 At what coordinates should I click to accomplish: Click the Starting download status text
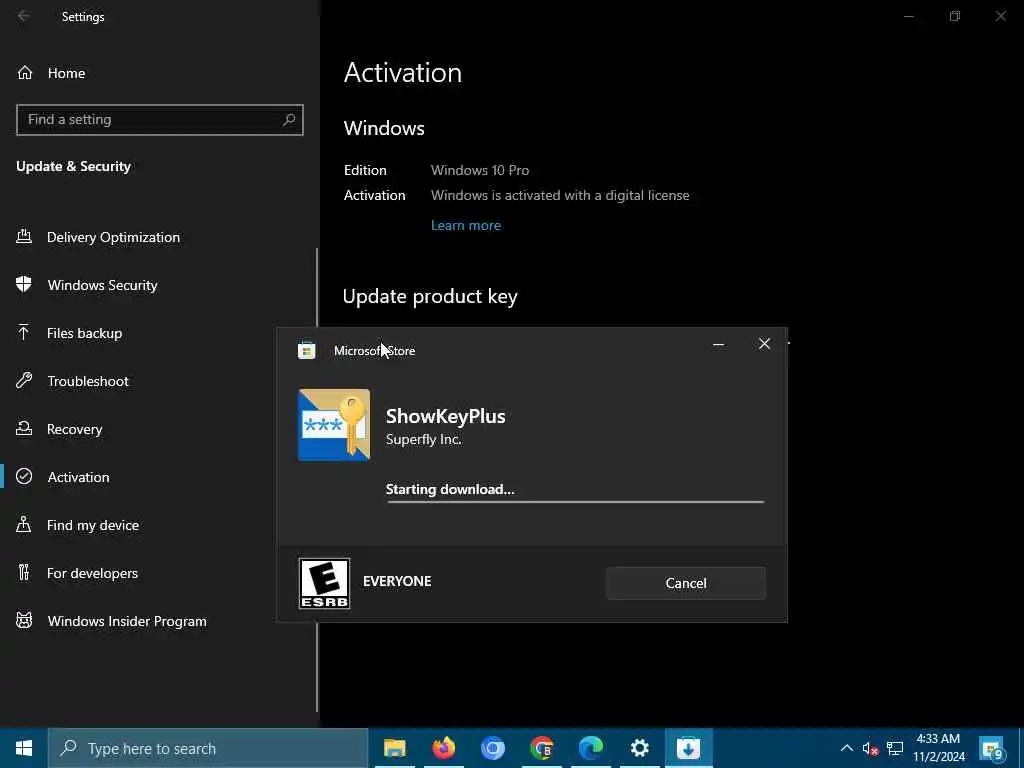tap(450, 489)
